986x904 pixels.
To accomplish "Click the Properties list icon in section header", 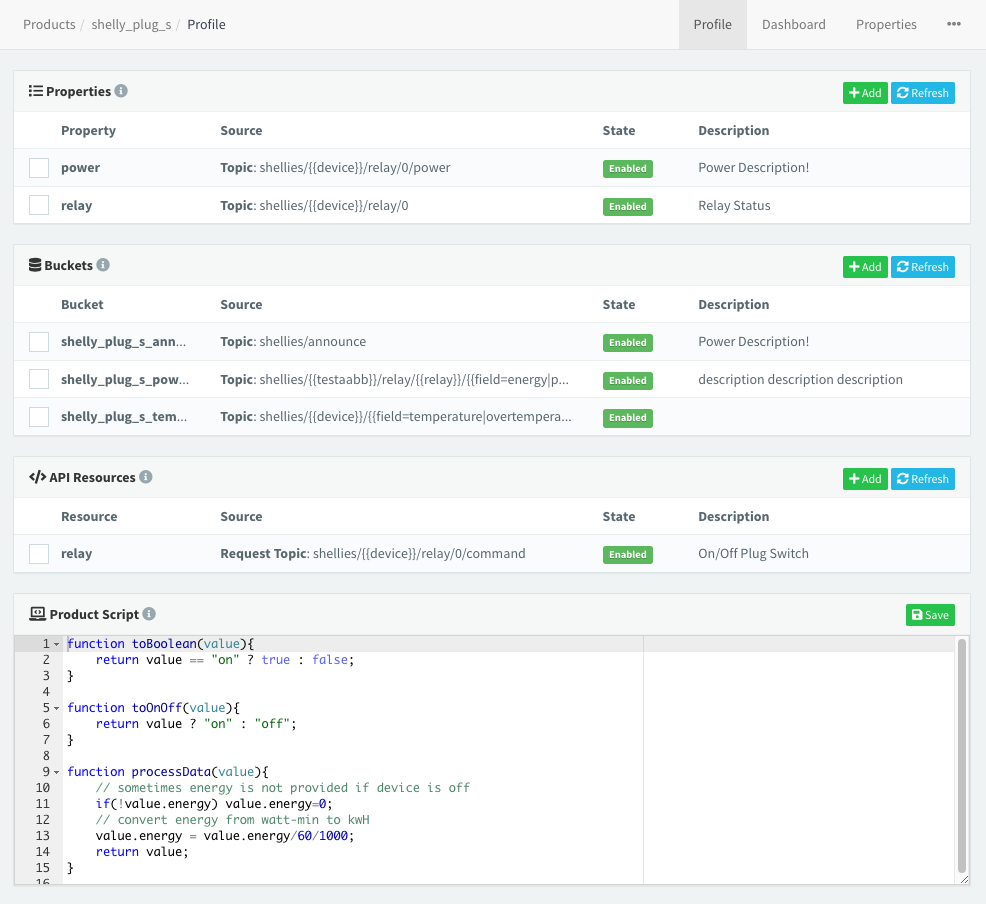I will pos(36,91).
